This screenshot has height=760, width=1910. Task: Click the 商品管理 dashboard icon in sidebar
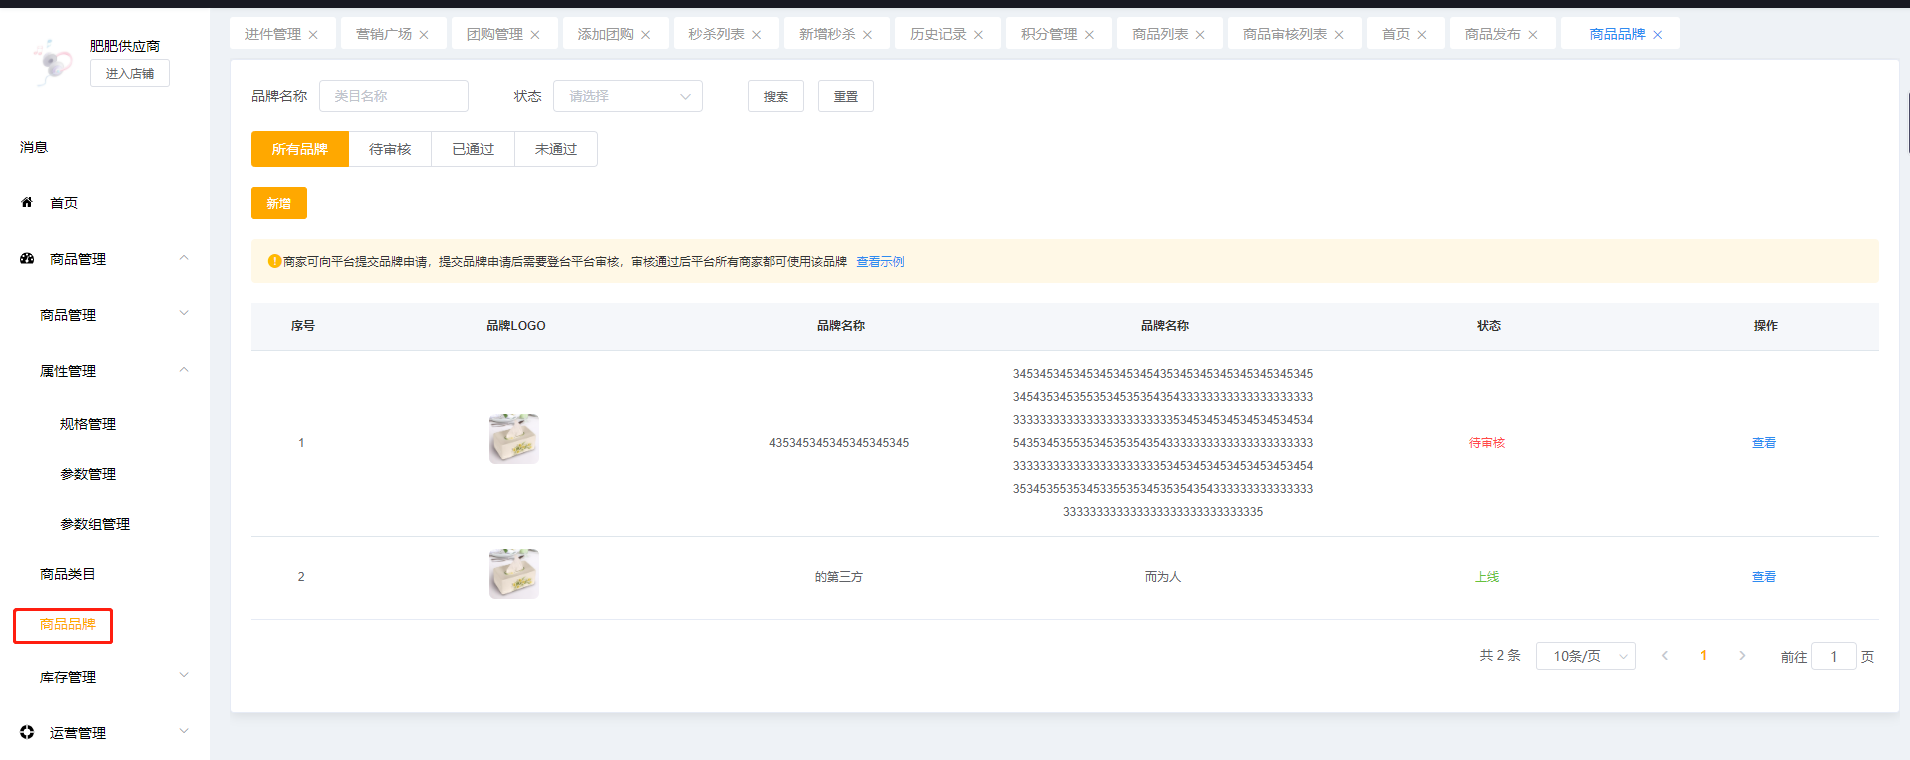click(x=27, y=258)
